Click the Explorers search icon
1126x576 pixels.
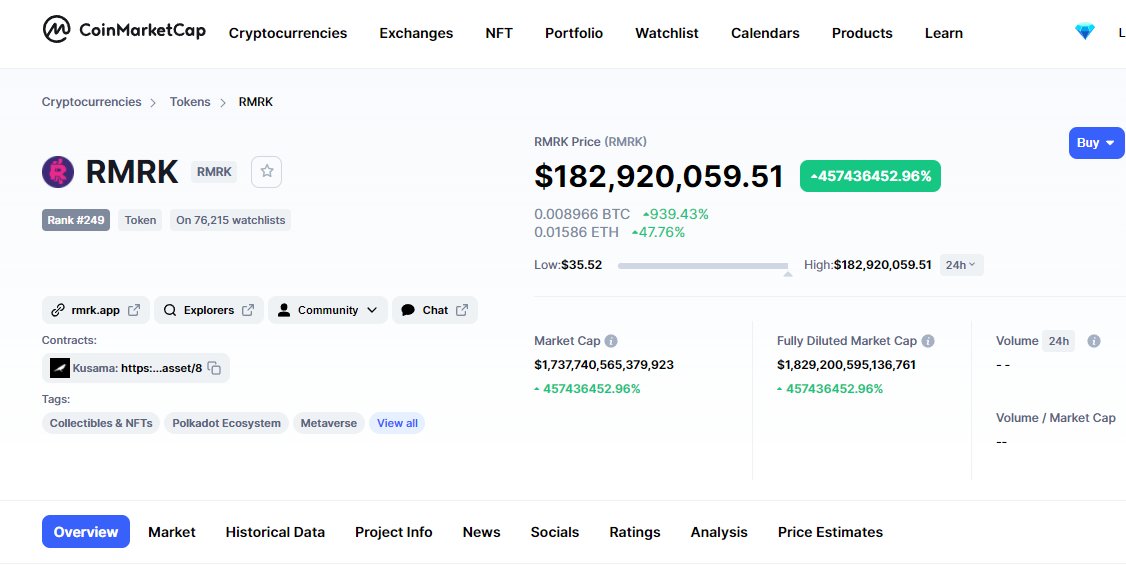click(x=169, y=310)
